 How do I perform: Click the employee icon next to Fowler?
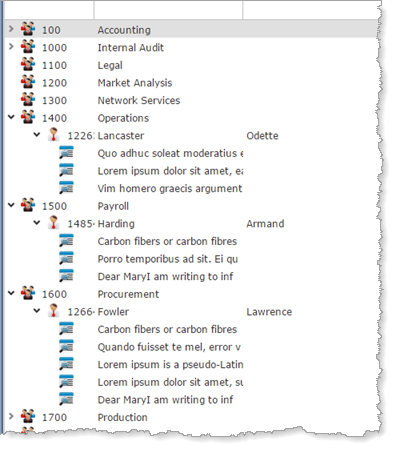pyautogui.click(x=53, y=311)
